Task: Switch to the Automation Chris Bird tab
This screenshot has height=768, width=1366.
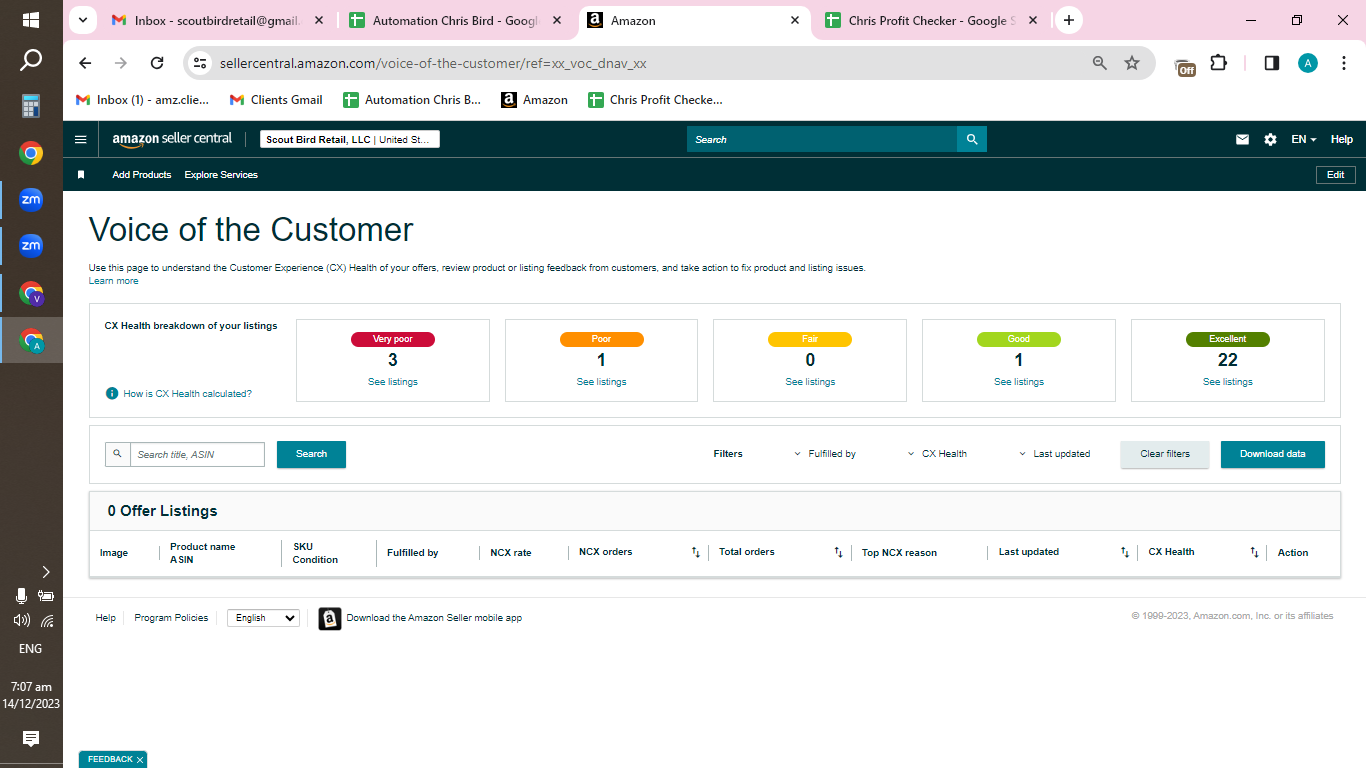Action: point(457,20)
